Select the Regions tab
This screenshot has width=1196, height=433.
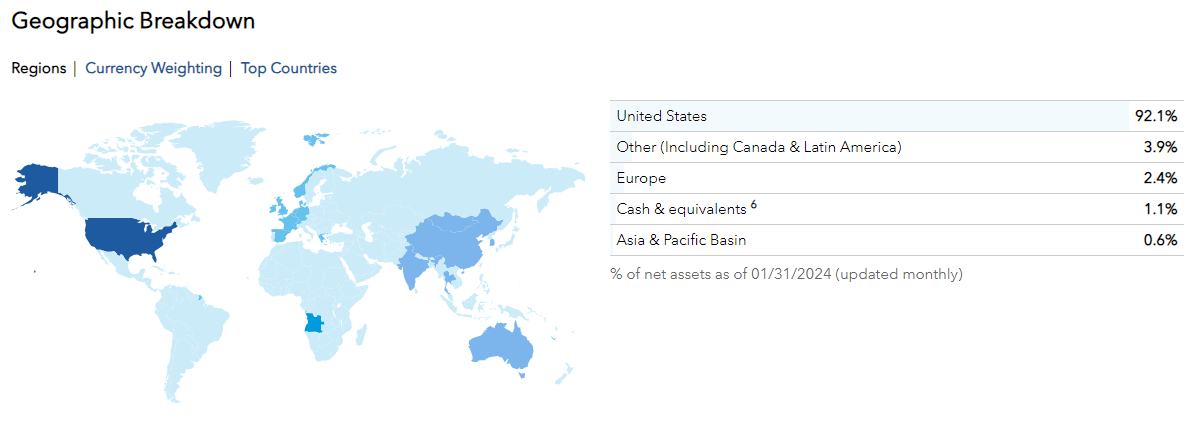point(38,69)
